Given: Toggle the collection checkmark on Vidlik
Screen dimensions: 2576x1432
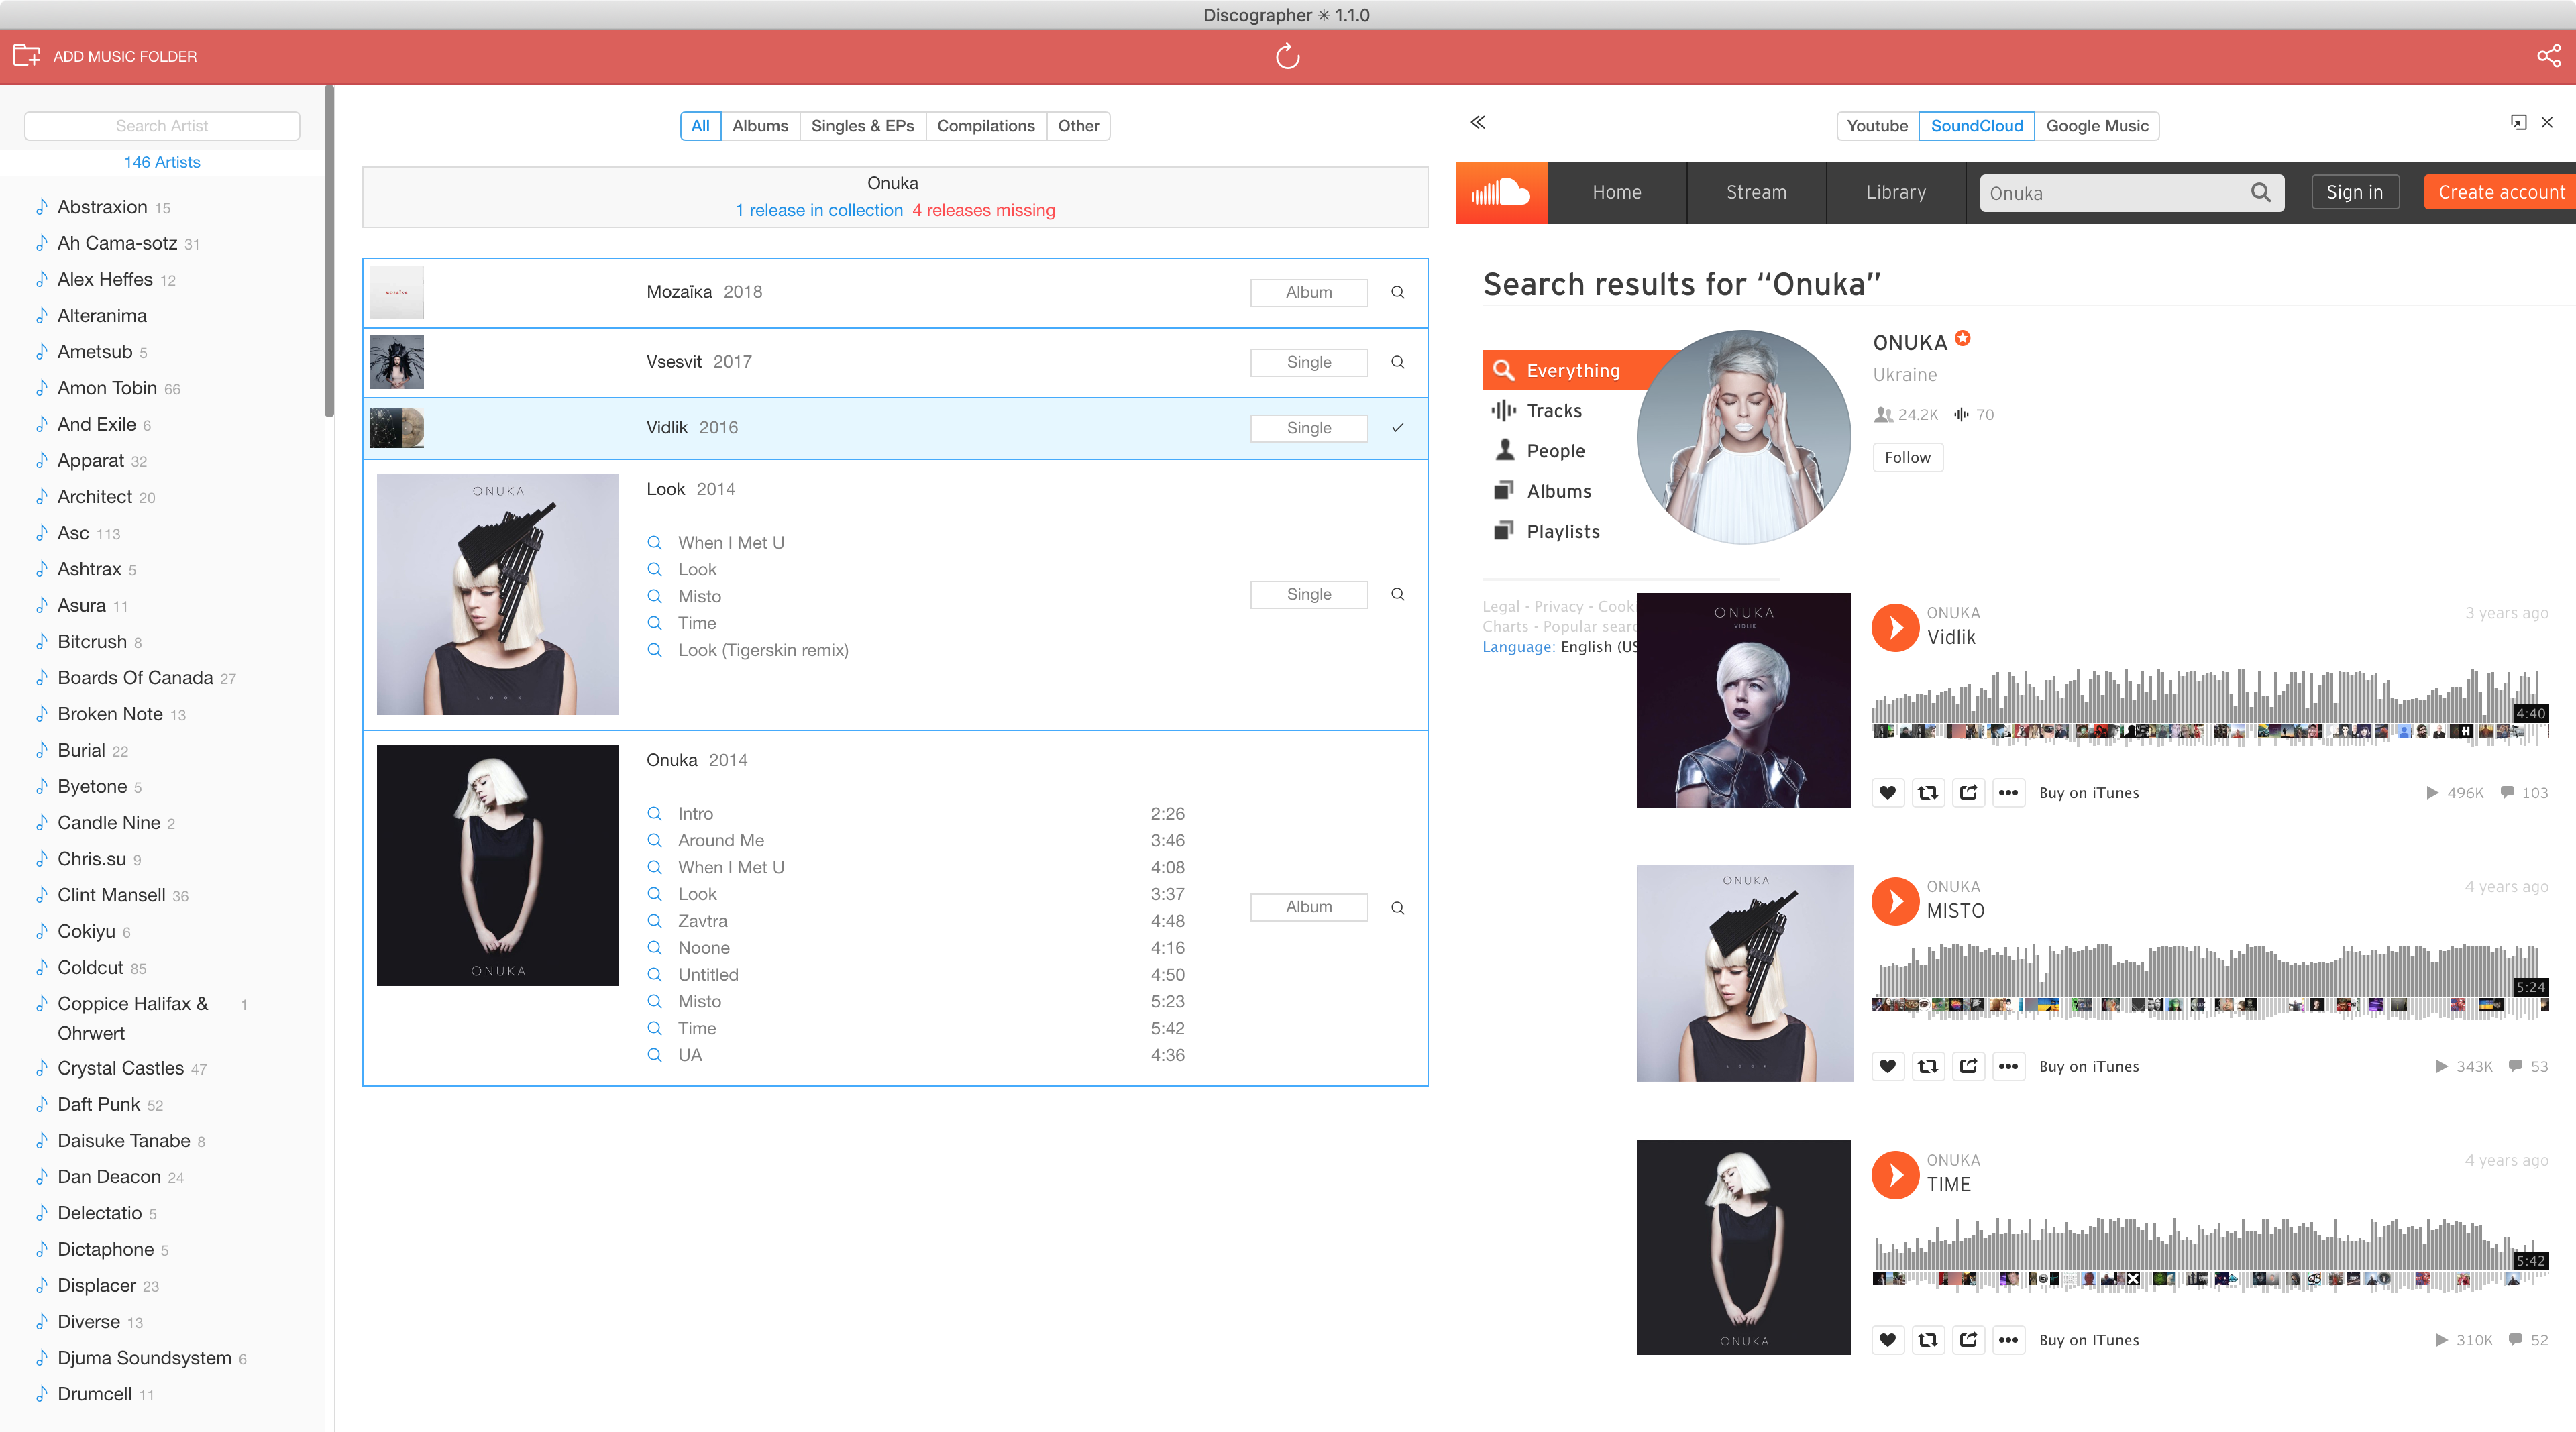Looking at the screenshot, I should point(1397,427).
